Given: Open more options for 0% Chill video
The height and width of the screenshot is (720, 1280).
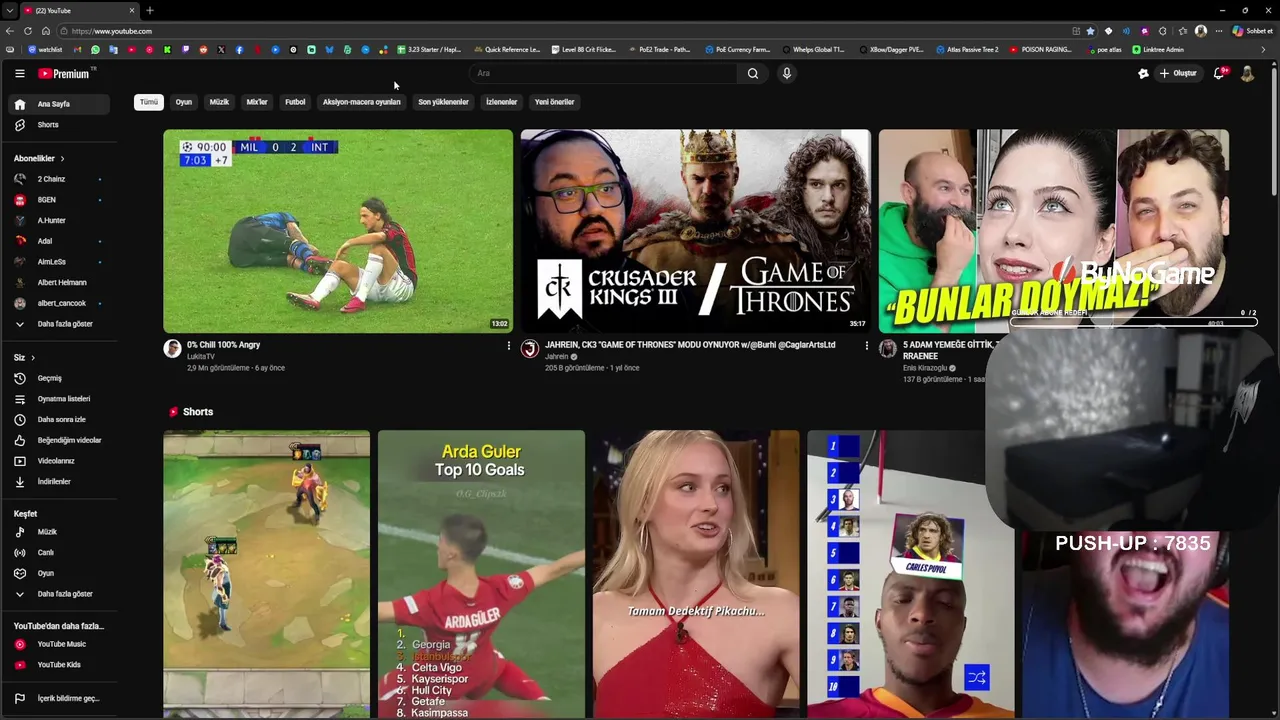Looking at the screenshot, I should pos(508,346).
